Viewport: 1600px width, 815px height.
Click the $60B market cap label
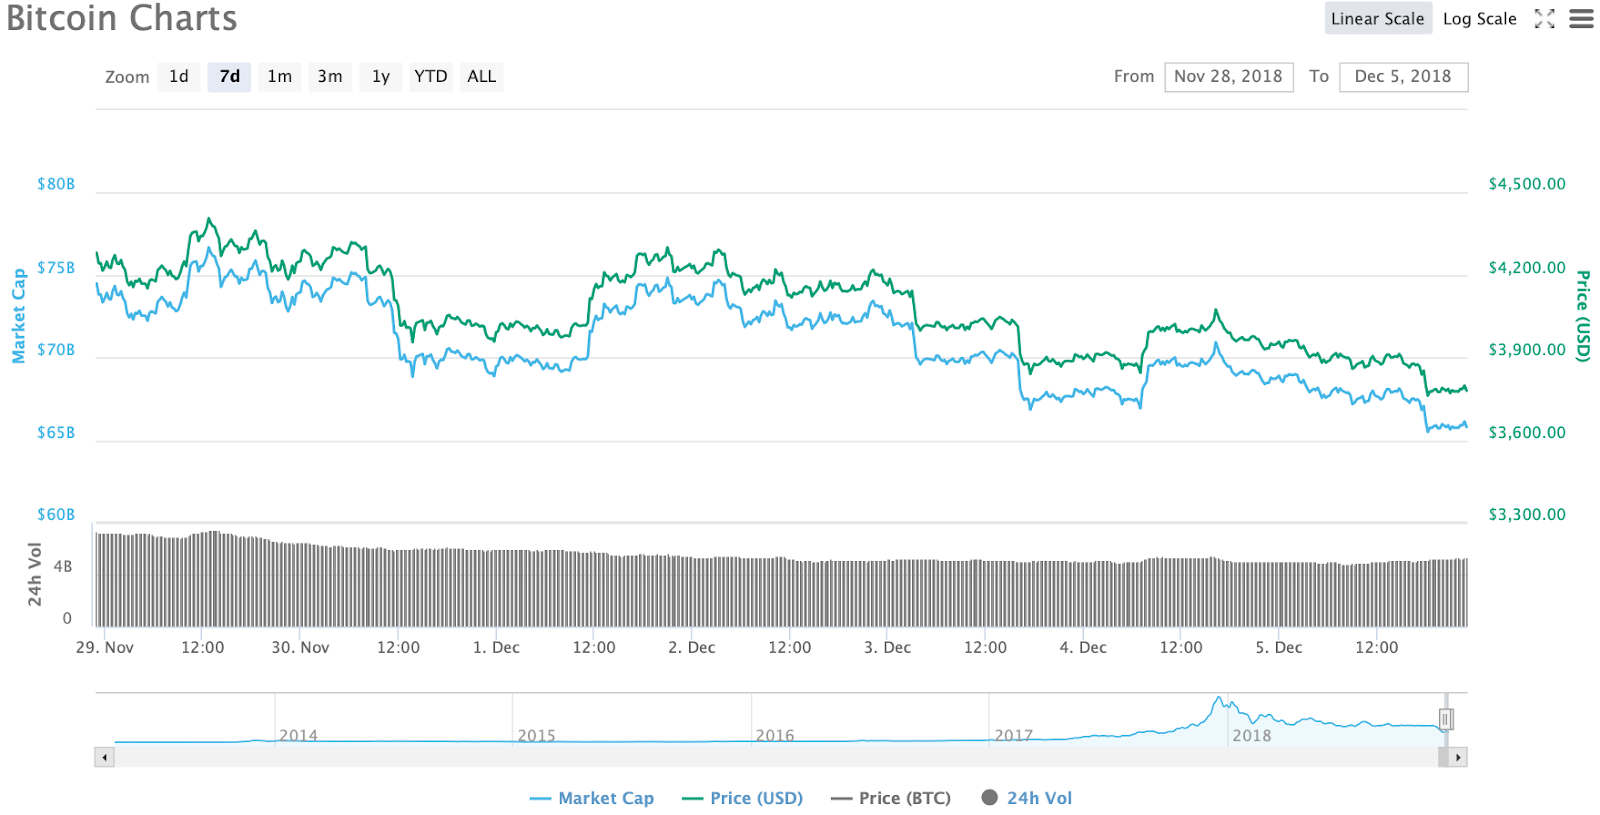56,515
